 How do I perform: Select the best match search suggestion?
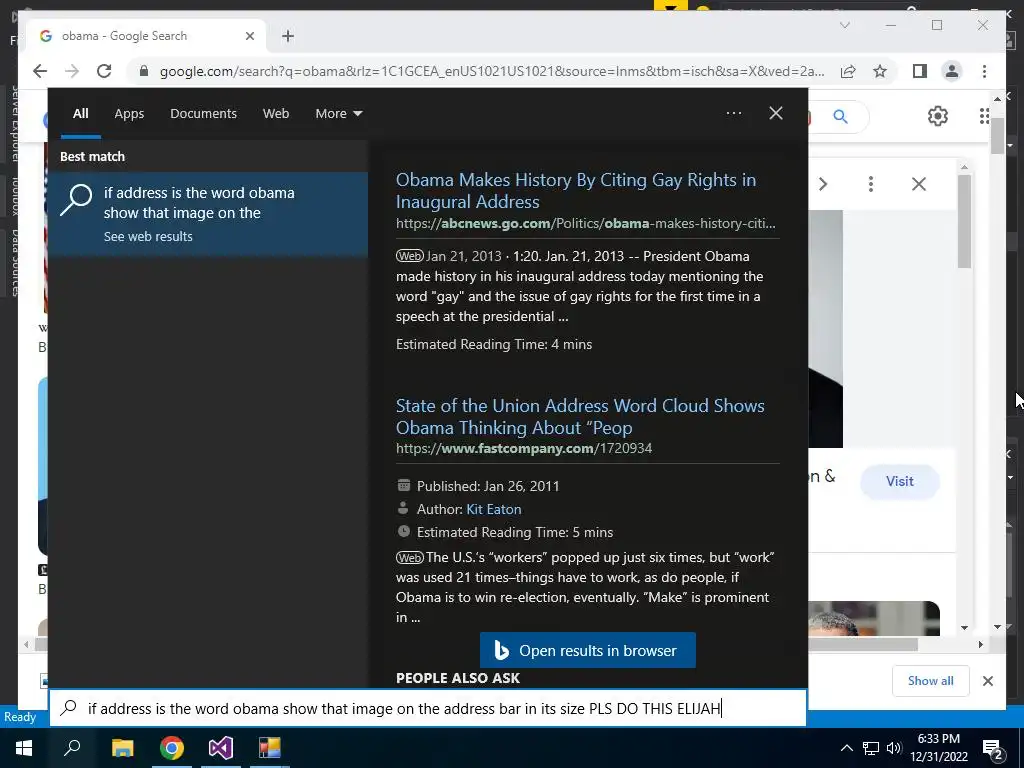click(x=208, y=214)
